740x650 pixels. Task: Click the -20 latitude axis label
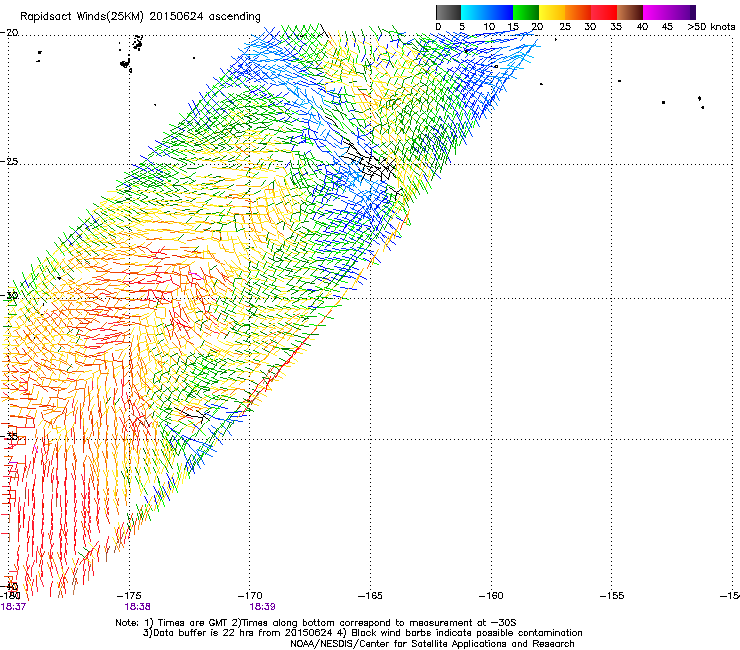click(x=9, y=33)
